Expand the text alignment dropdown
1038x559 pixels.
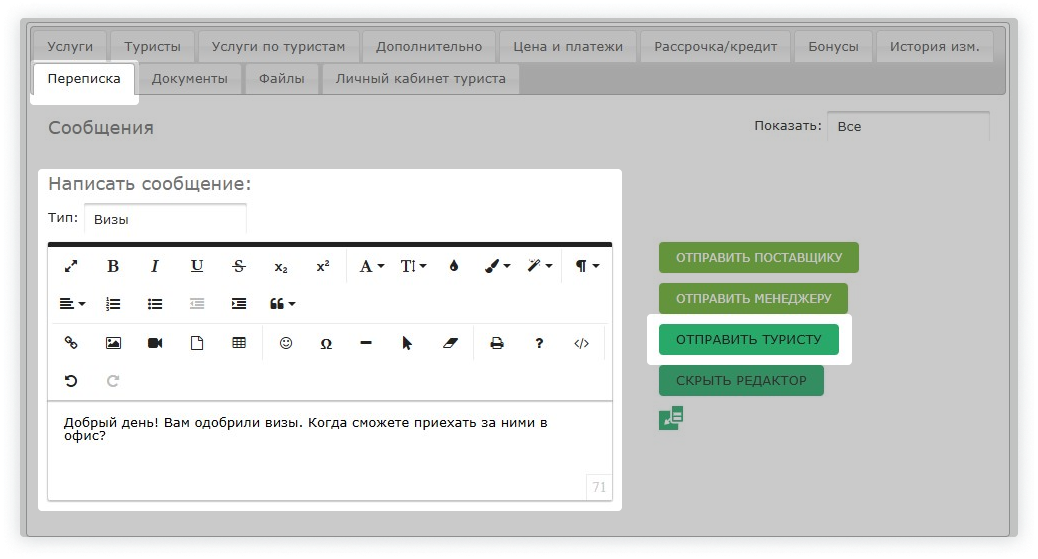click(x=71, y=303)
